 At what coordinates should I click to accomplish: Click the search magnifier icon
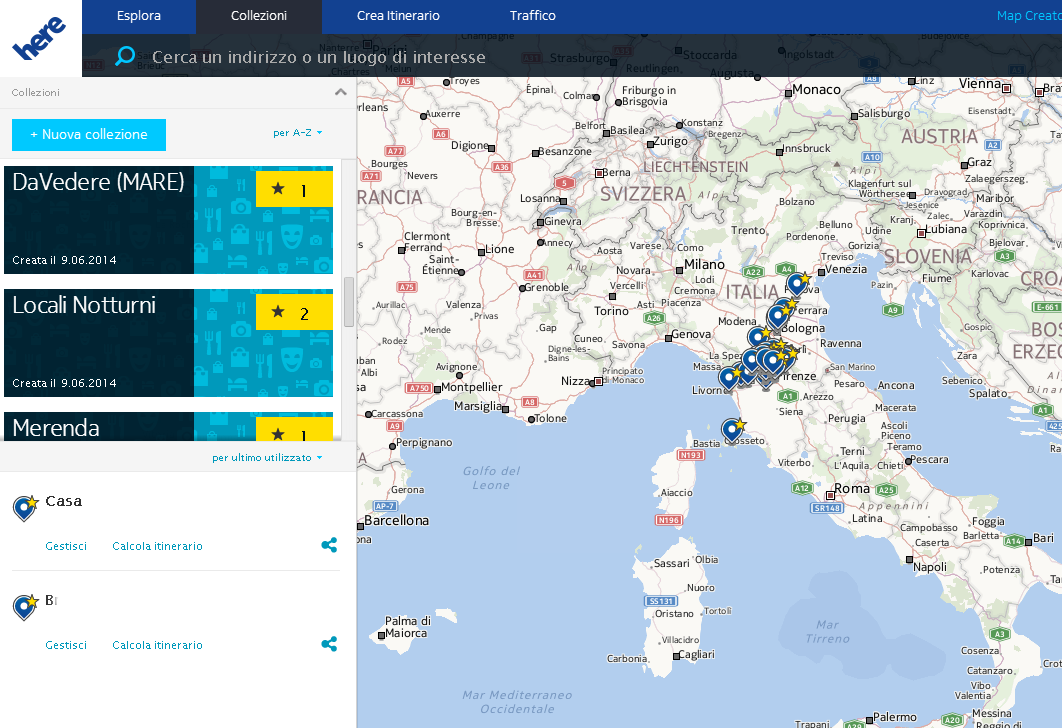[125, 56]
